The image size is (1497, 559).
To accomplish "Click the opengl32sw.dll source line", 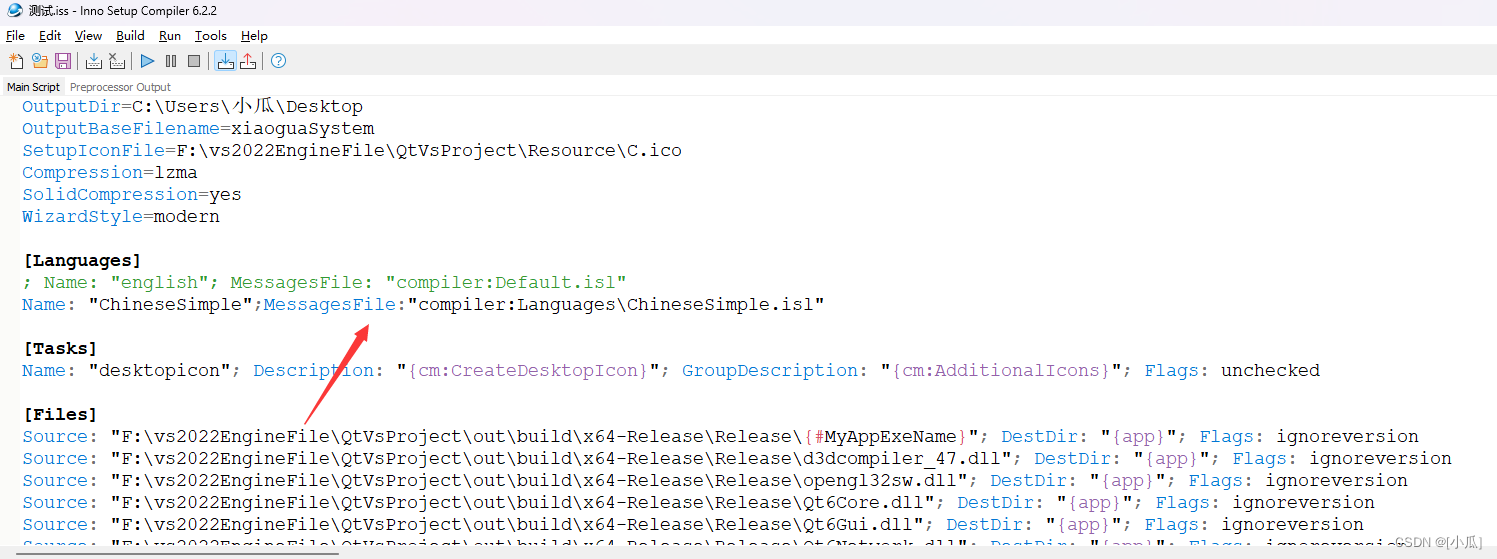I will coord(715,480).
